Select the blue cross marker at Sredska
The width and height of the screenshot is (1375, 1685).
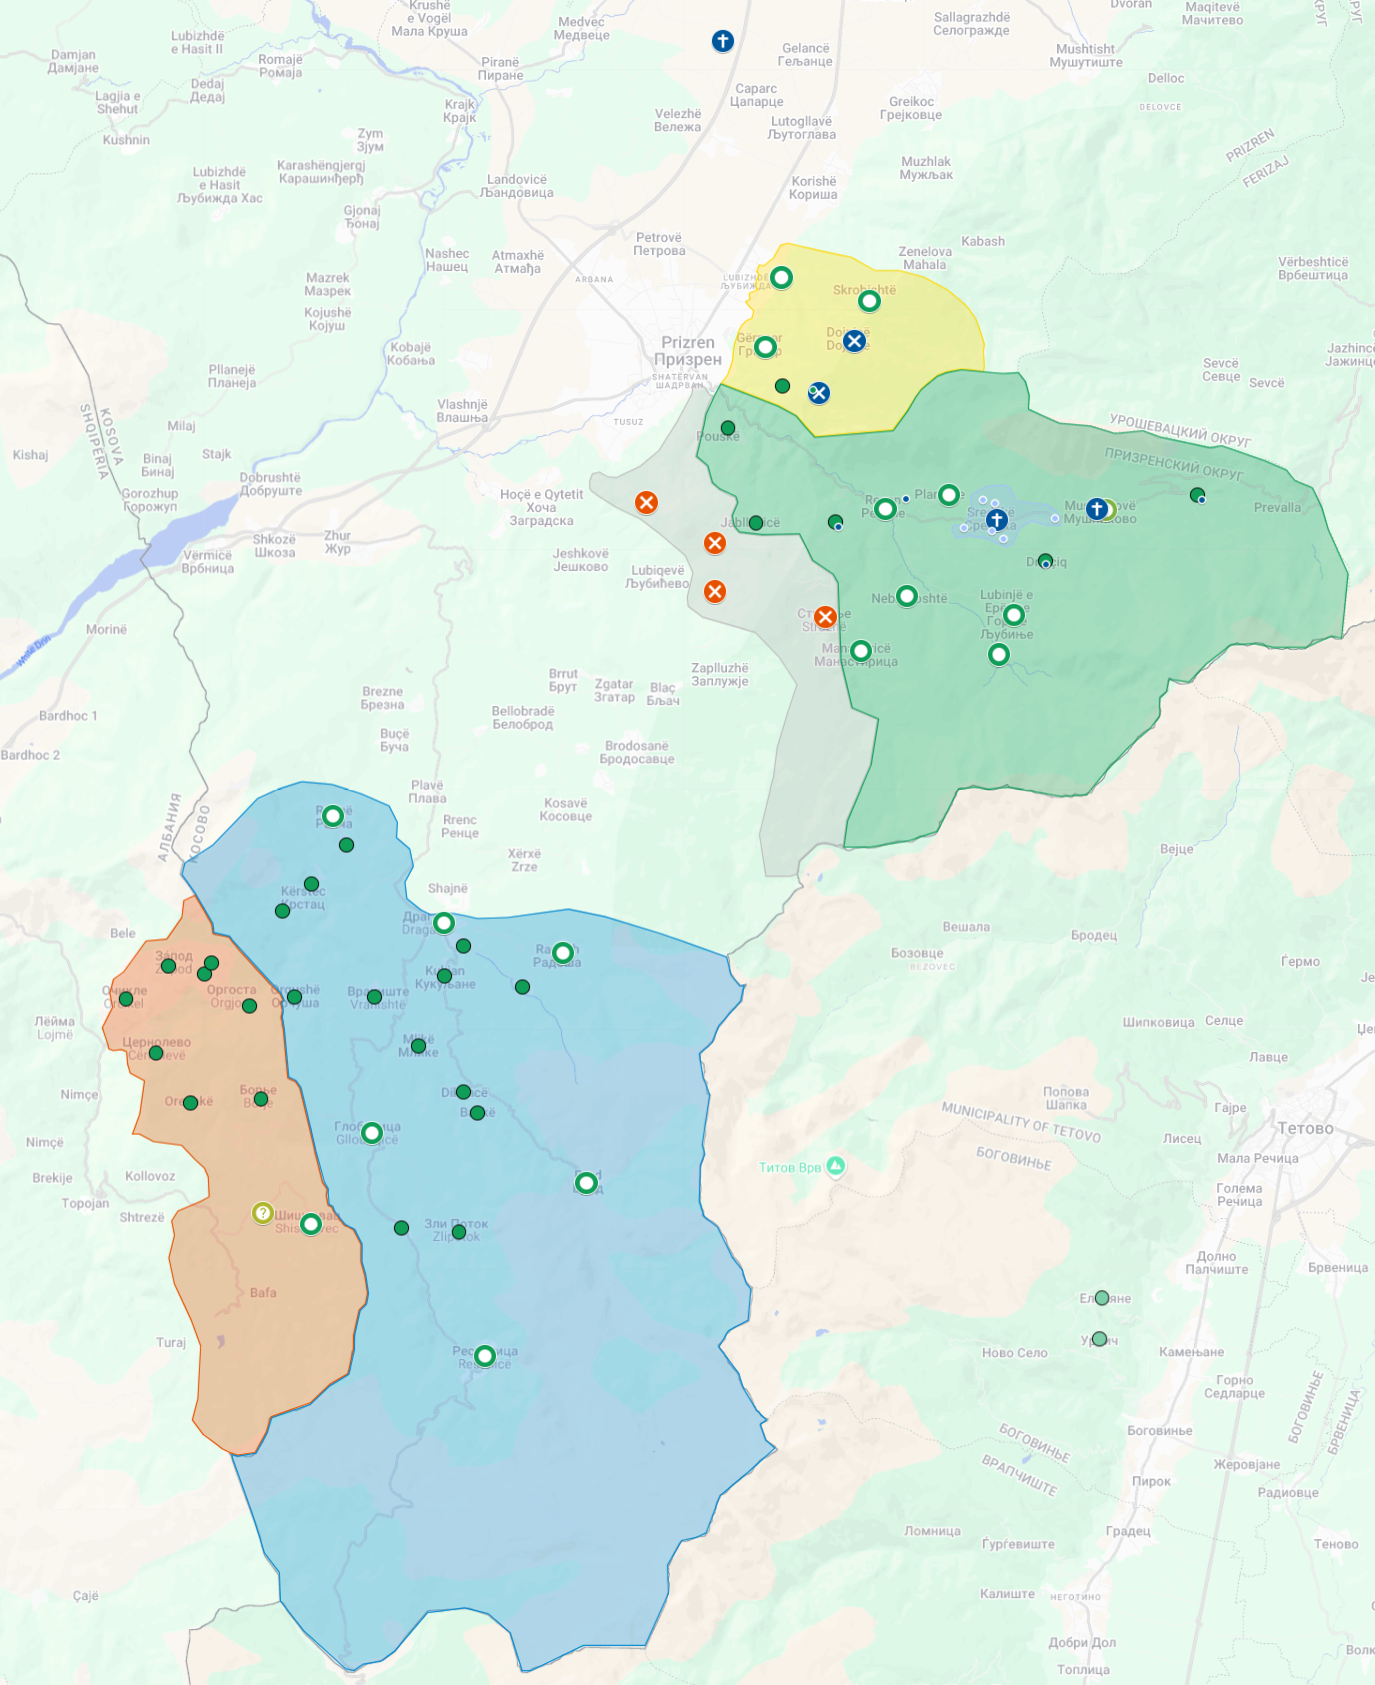(997, 520)
